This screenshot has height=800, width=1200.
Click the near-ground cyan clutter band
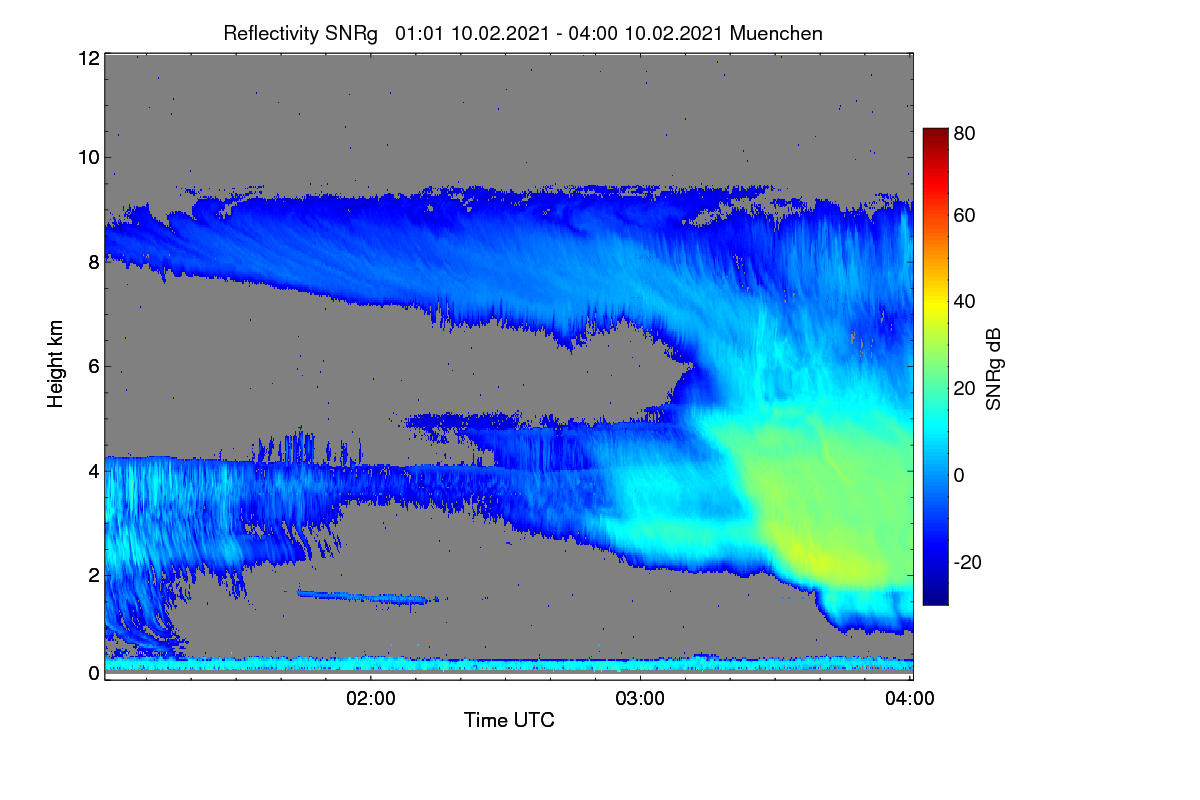click(x=509, y=664)
